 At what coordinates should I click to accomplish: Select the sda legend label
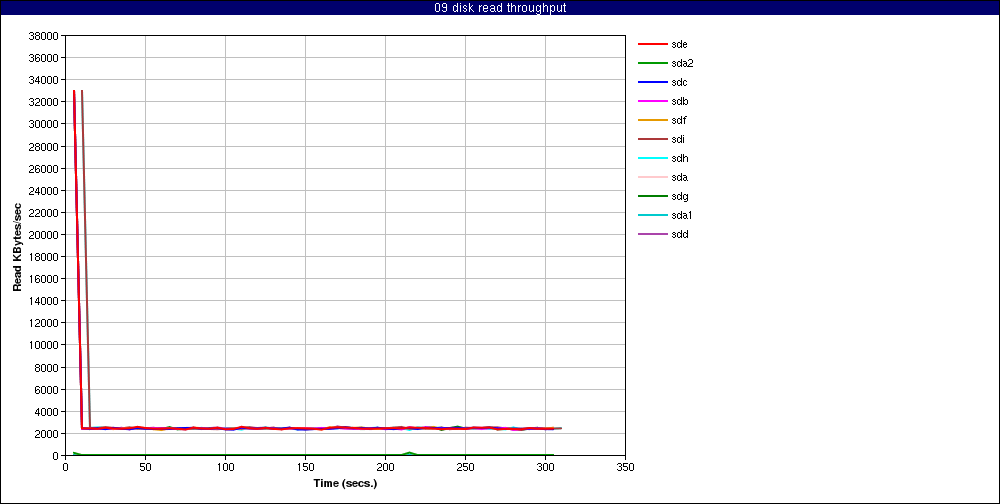(679, 177)
